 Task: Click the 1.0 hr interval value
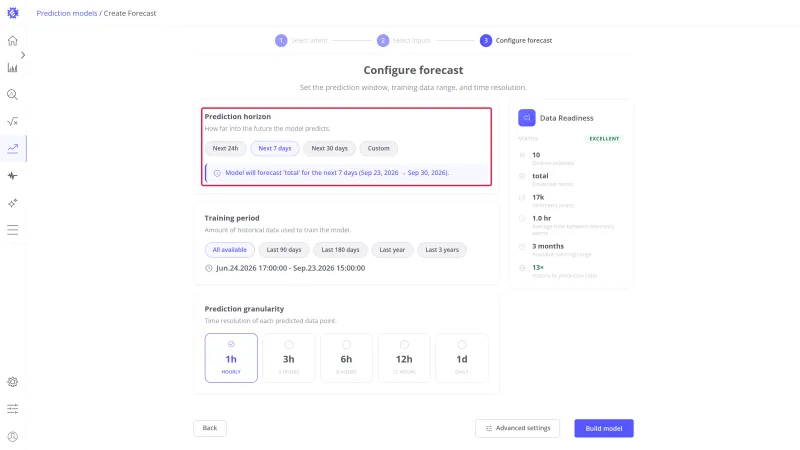pos(541,218)
